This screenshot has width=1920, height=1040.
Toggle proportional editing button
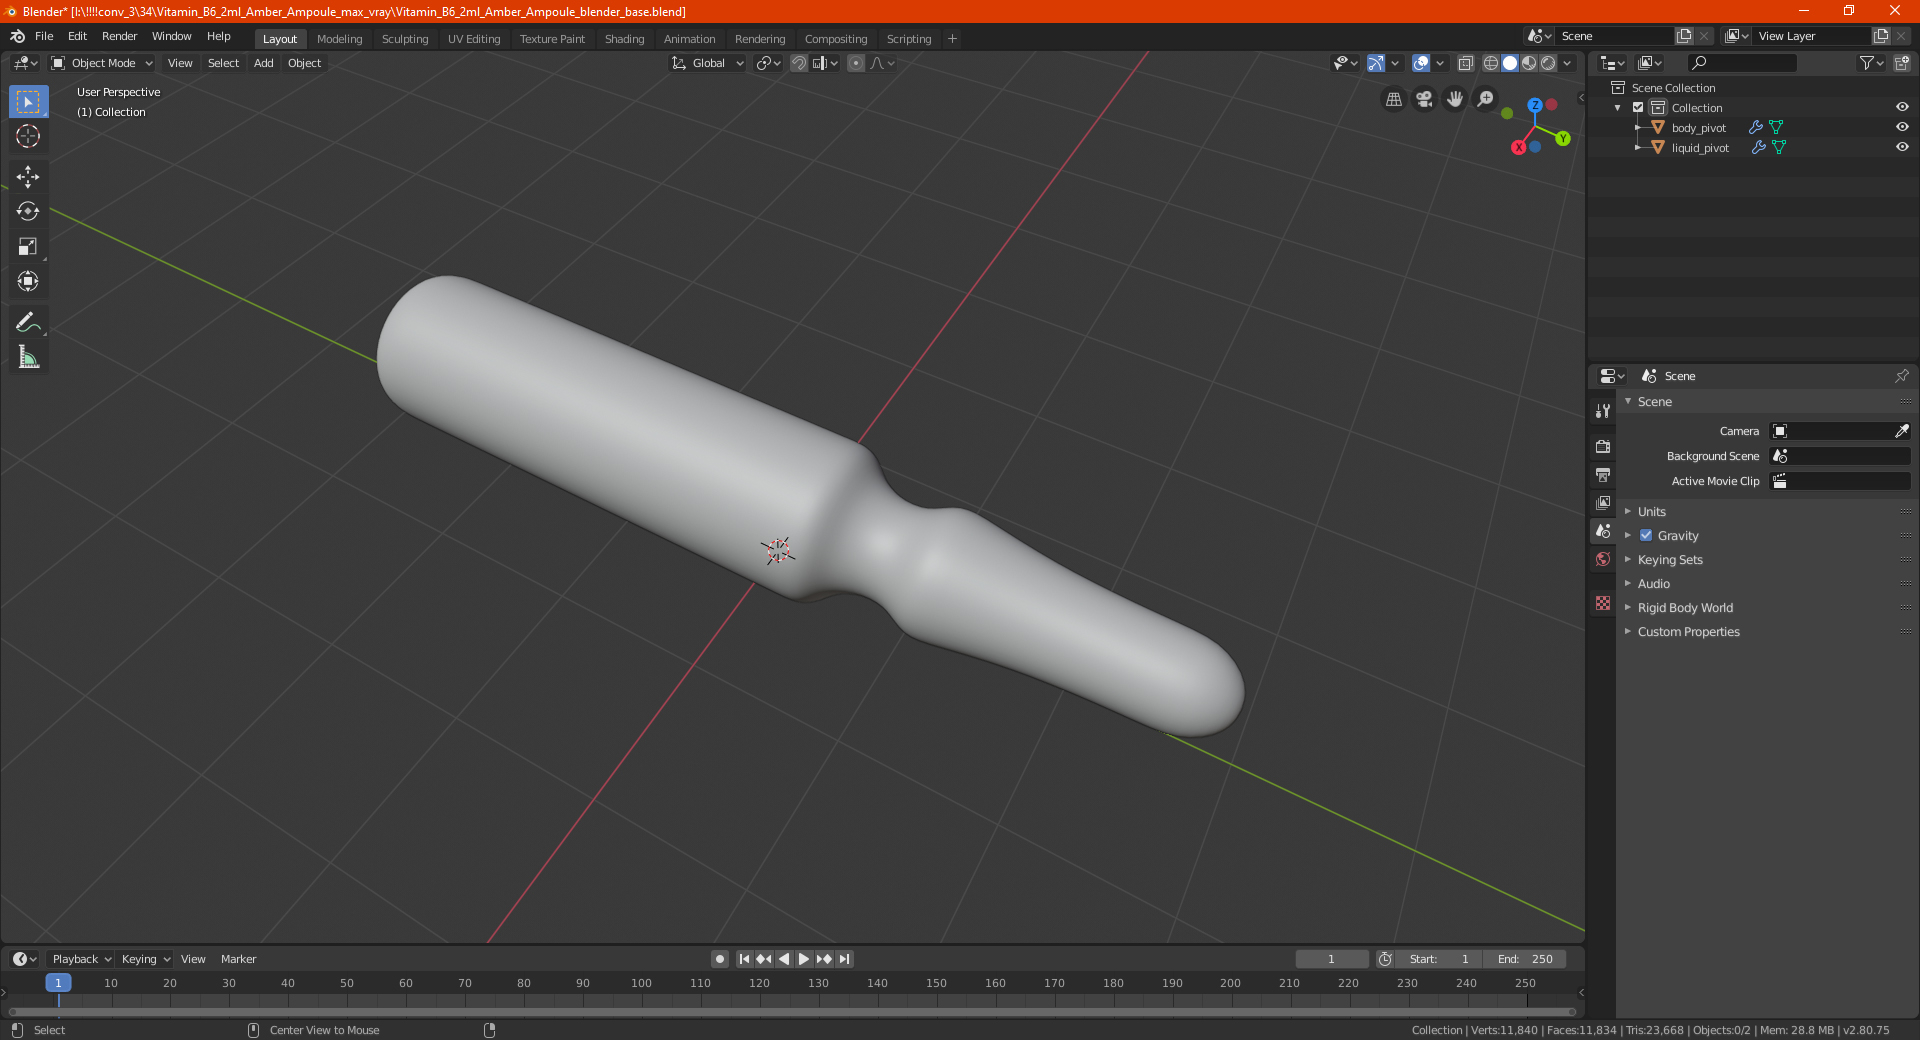[x=856, y=63]
